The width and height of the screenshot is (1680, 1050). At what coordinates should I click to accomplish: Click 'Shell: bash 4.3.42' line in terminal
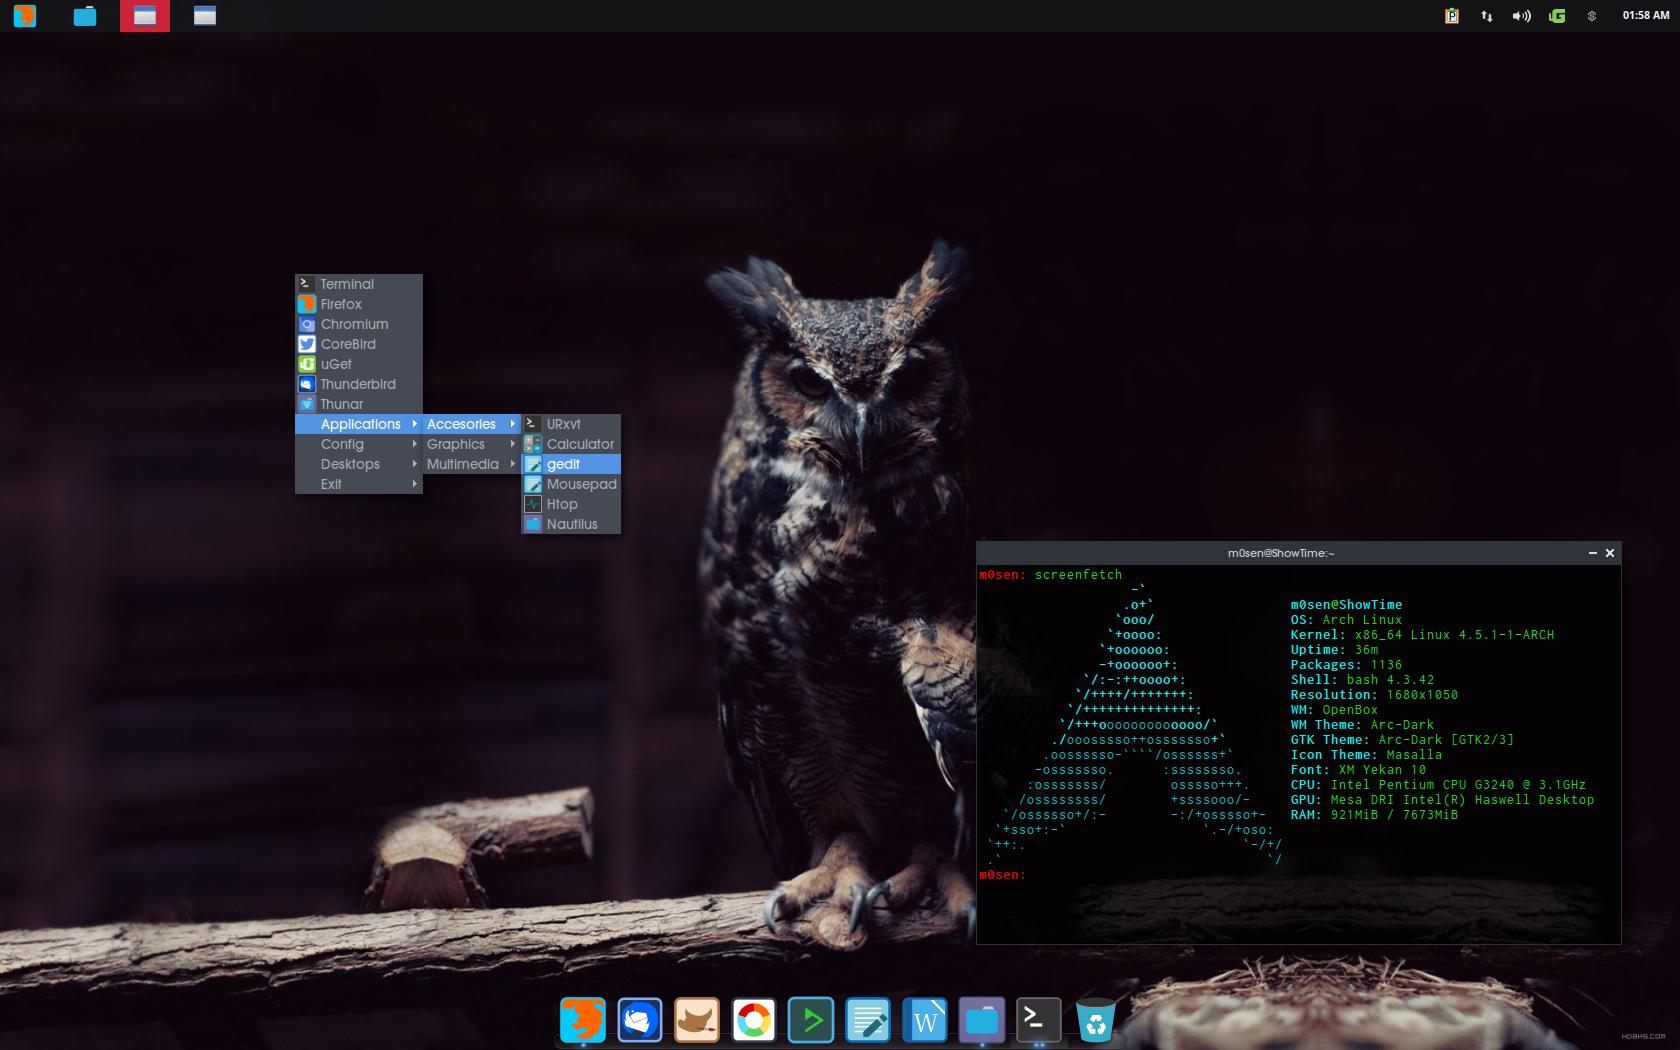(1362, 680)
